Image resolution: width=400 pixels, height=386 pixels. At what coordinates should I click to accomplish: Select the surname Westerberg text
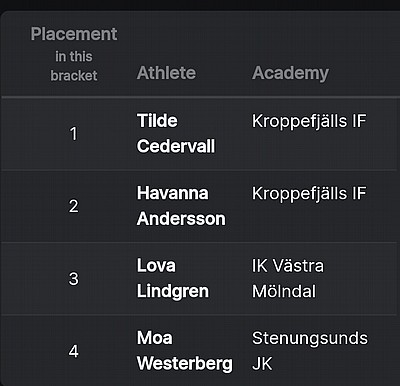tap(185, 363)
